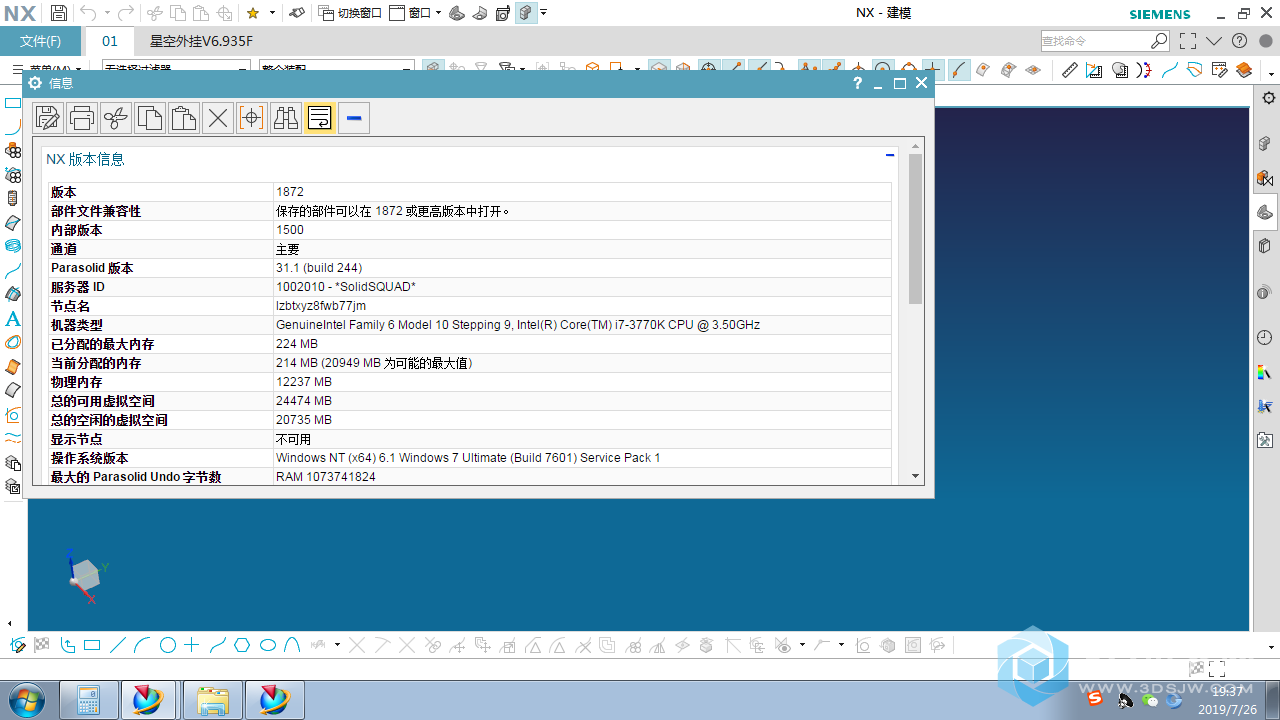Click the X clear icon in 信息 toolbar
1280x720 pixels.
pyautogui.click(x=218, y=118)
